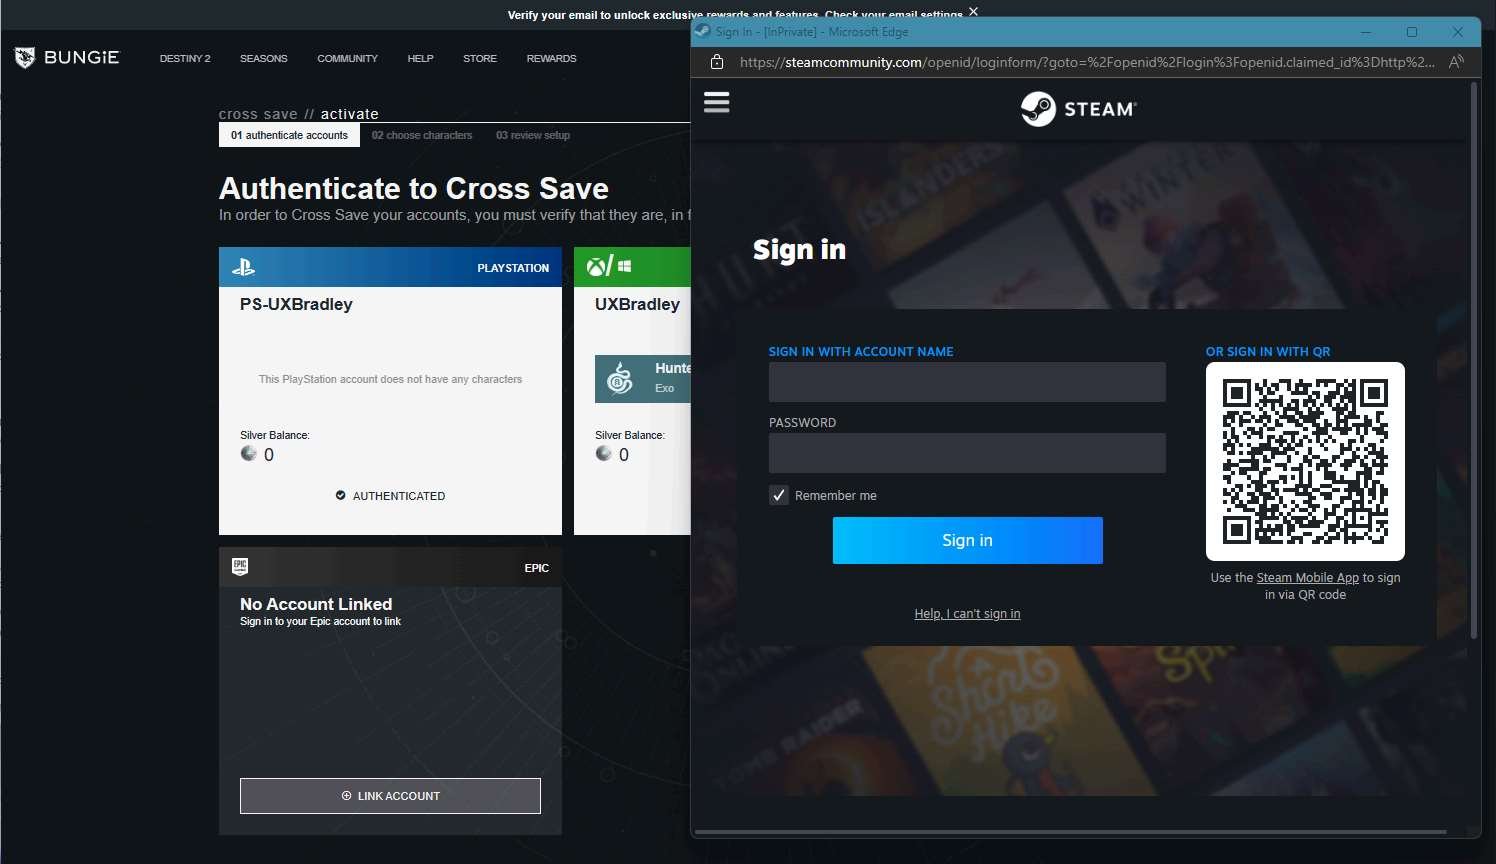This screenshot has width=1496, height=864.
Task: Click the OR SIGN IN WITH QR label
Action: (x=1268, y=351)
